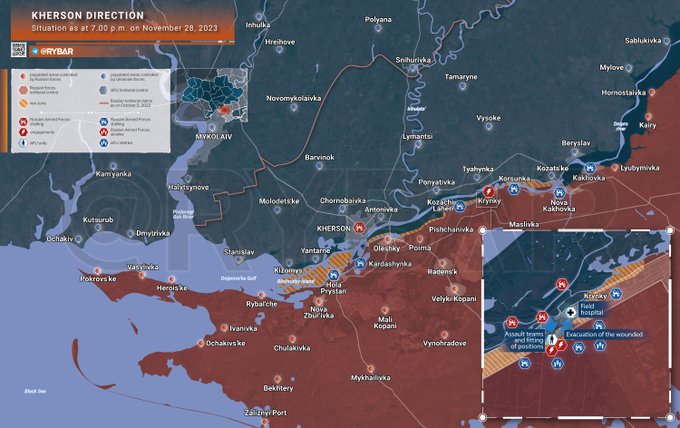Click the legend's engagements lightning icon
This screenshot has height=428, width=680.
coord(23,132)
